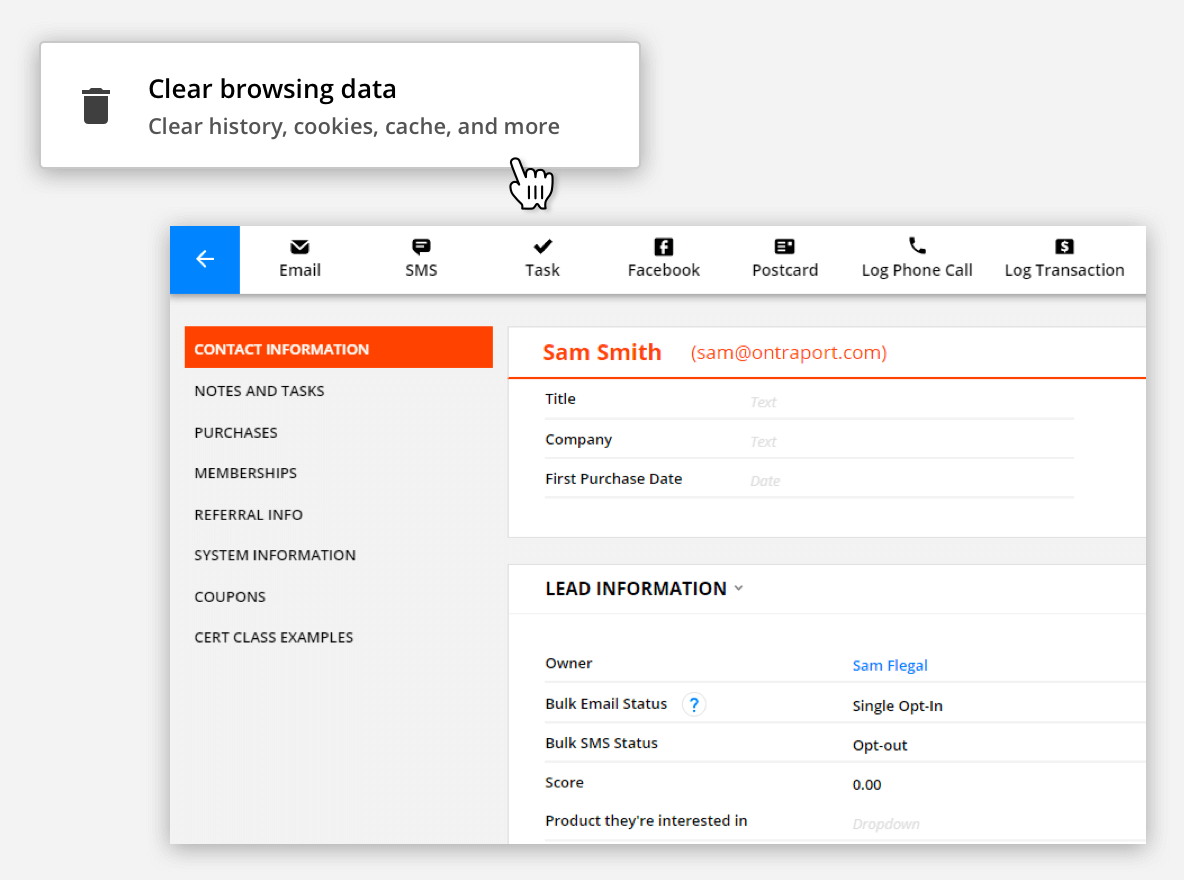Click the trash icon for clearing browsing data
This screenshot has width=1184, height=880.
[x=95, y=104]
